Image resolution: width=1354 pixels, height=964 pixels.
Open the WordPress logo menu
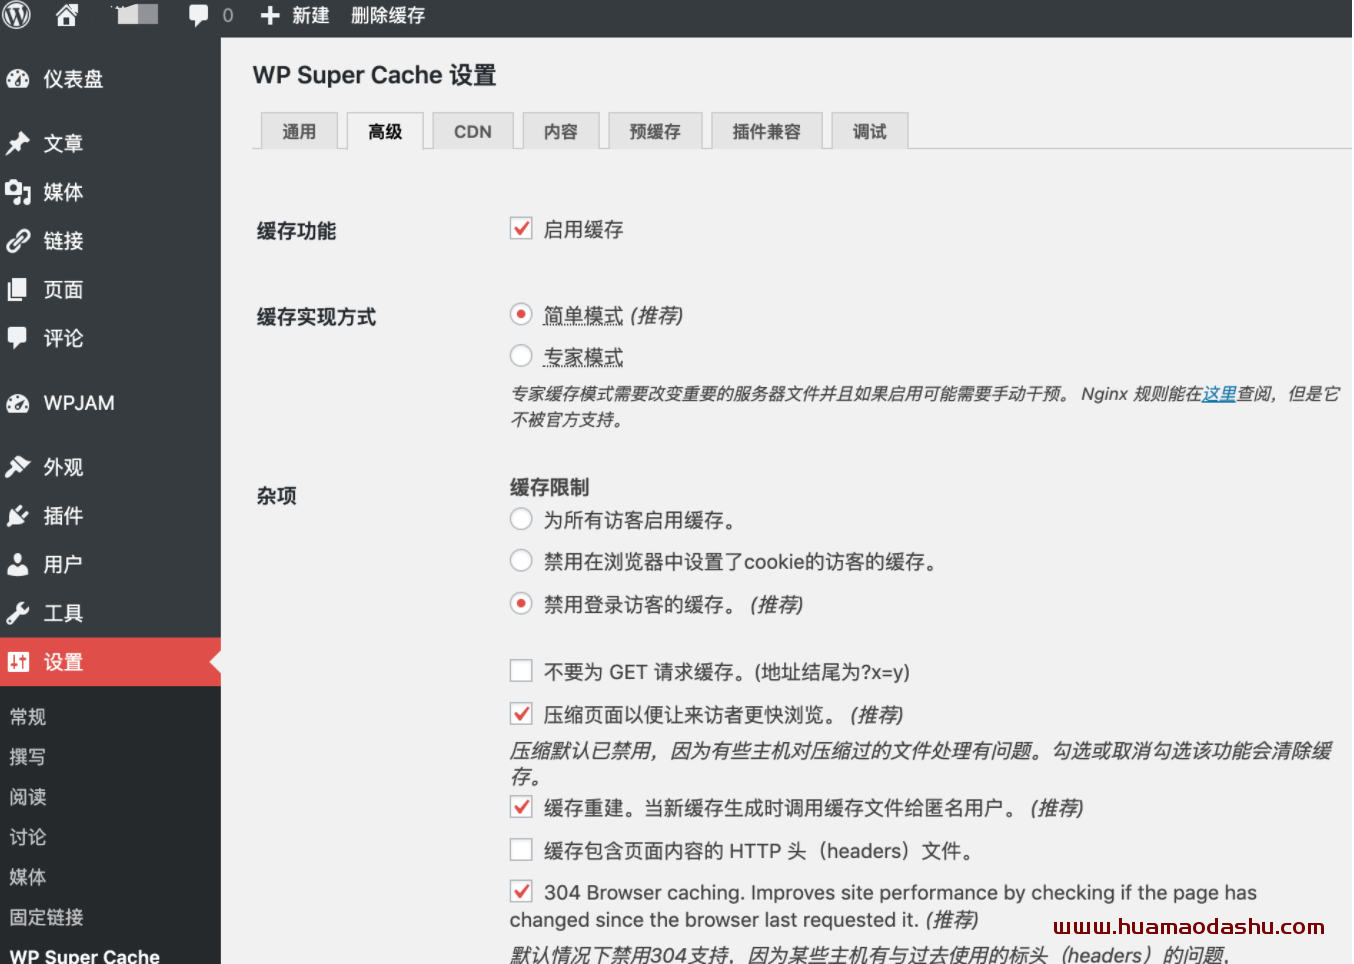click(17, 15)
